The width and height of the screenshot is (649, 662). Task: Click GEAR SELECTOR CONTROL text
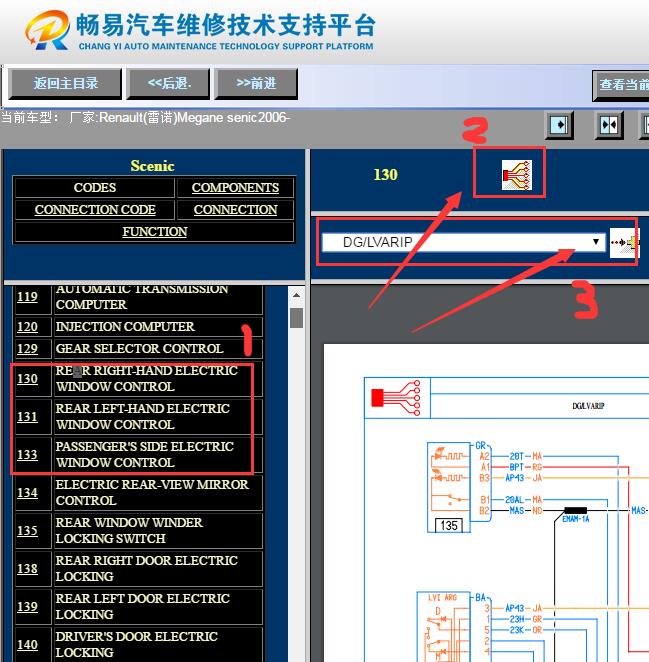[x=139, y=349]
